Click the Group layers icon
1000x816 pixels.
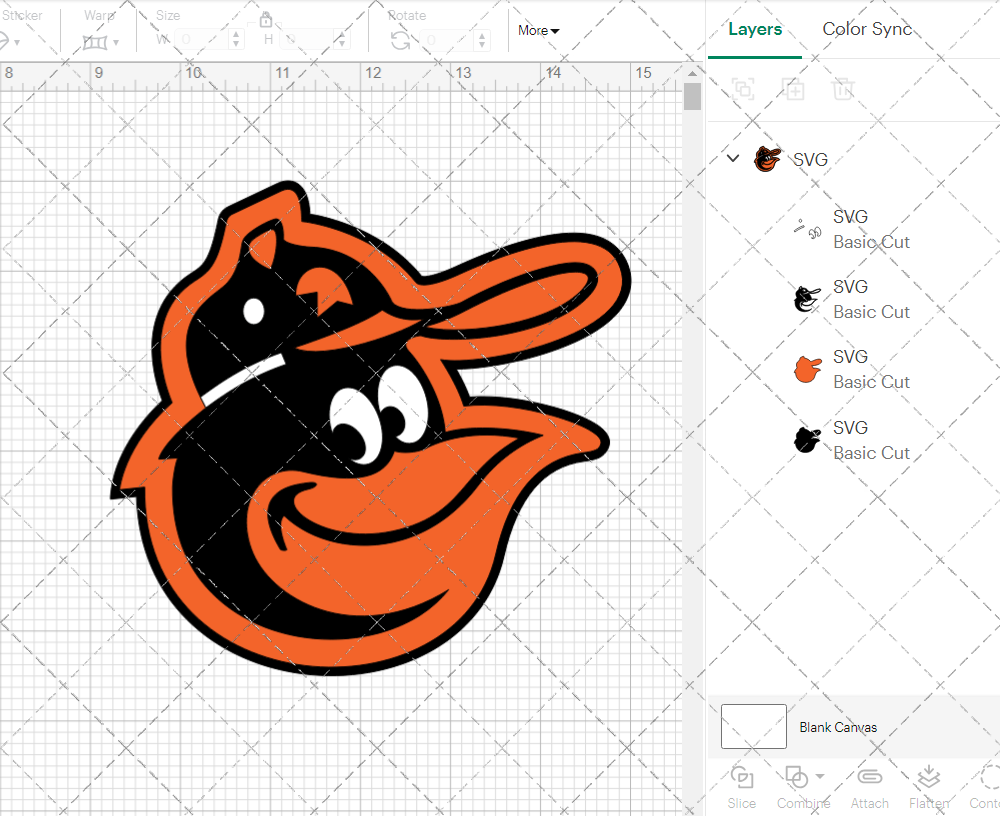click(x=743, y=89)
